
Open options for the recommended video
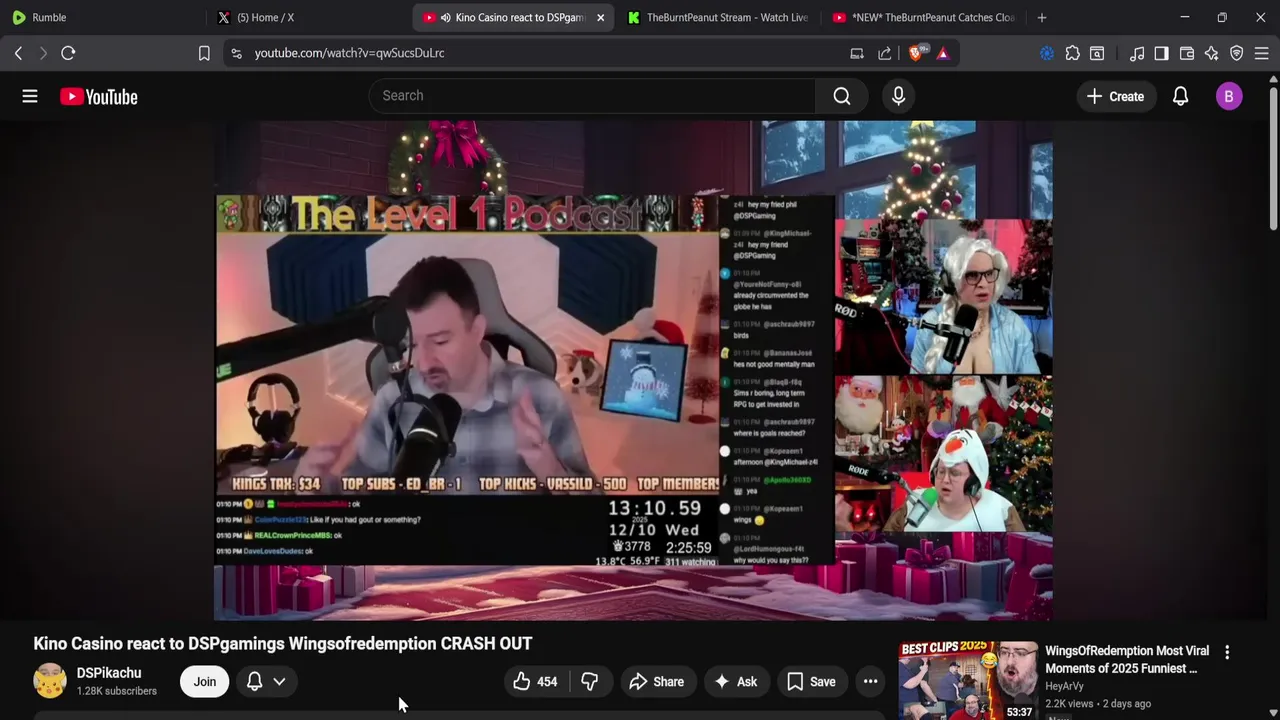(x=1227, y=652)
